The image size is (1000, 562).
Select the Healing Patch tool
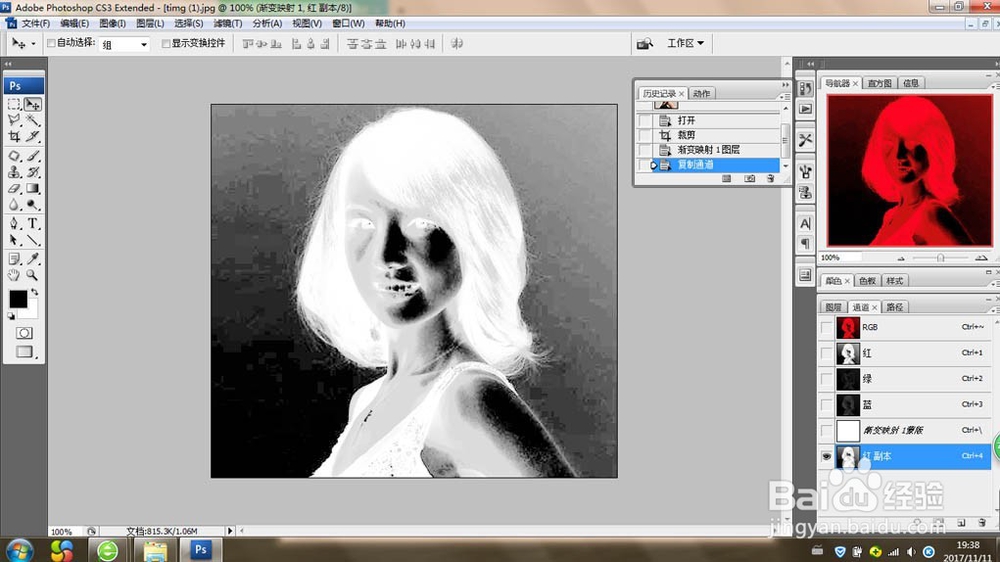point(14,156)
